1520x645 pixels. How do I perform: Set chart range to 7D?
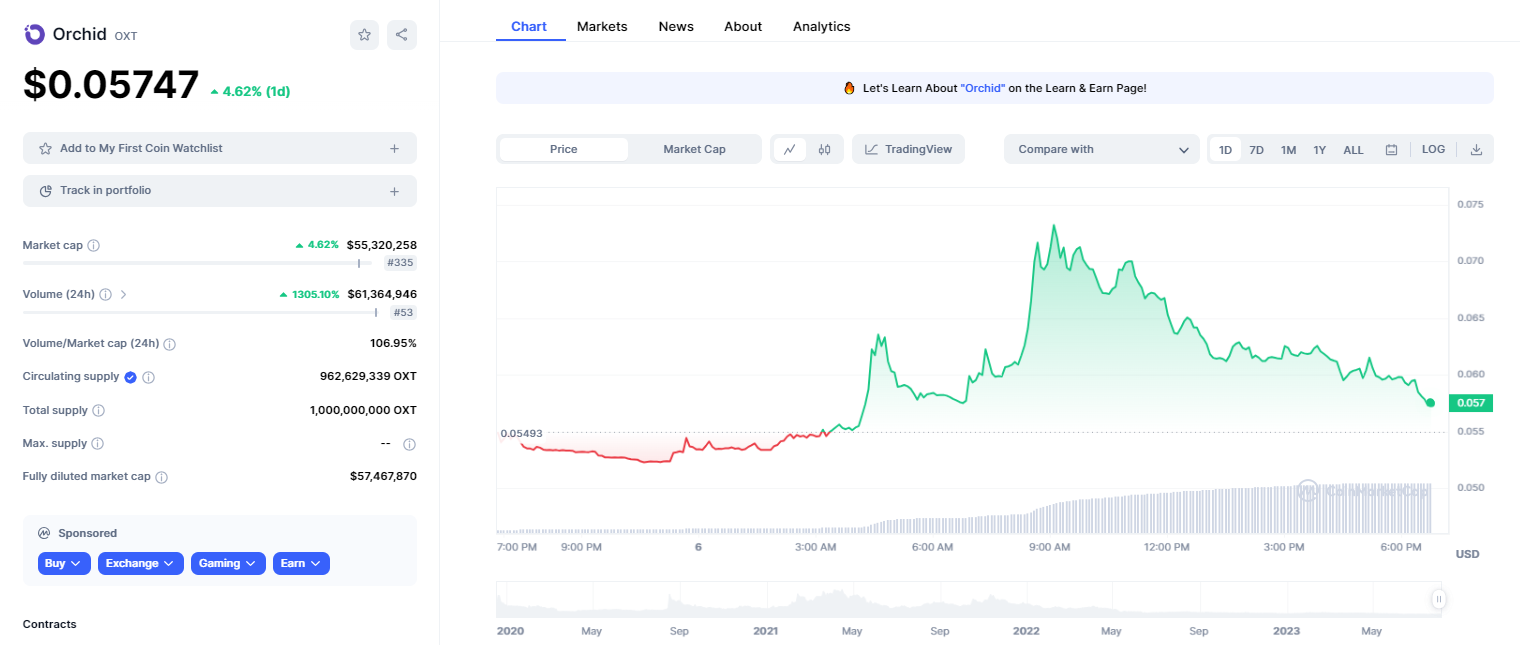point(1257,150)
